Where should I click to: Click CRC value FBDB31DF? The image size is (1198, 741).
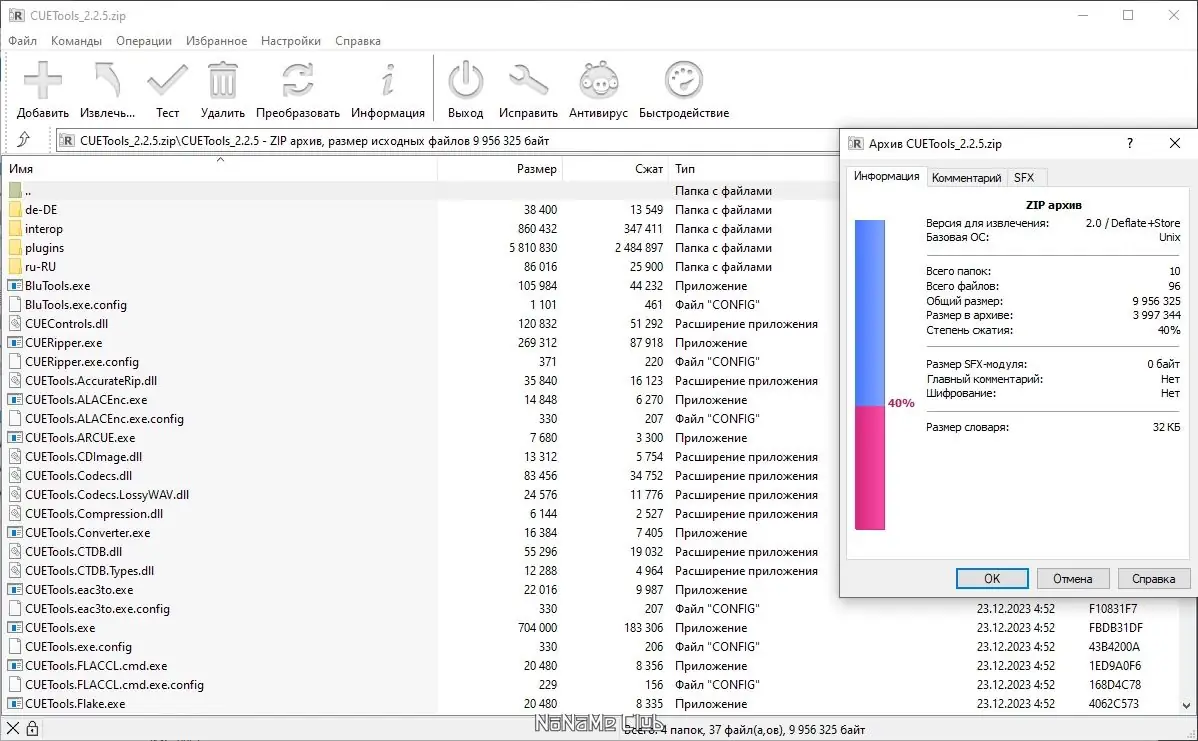coord(1115,627)
